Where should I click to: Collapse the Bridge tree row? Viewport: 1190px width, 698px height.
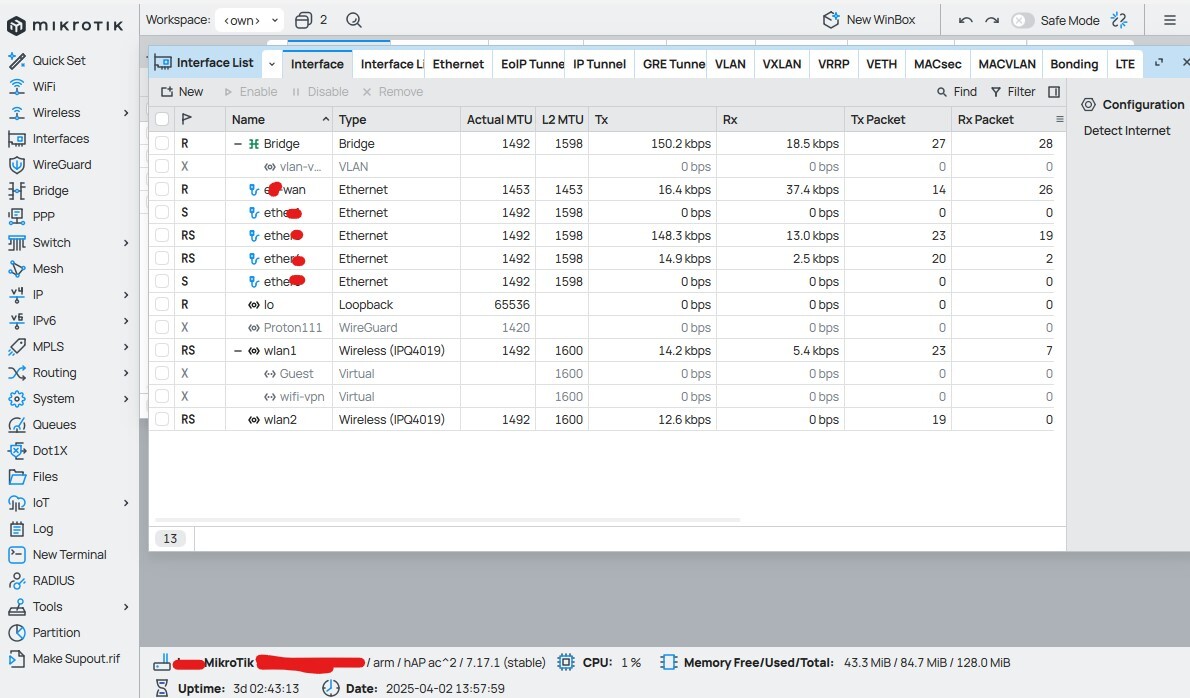(238, 143)
